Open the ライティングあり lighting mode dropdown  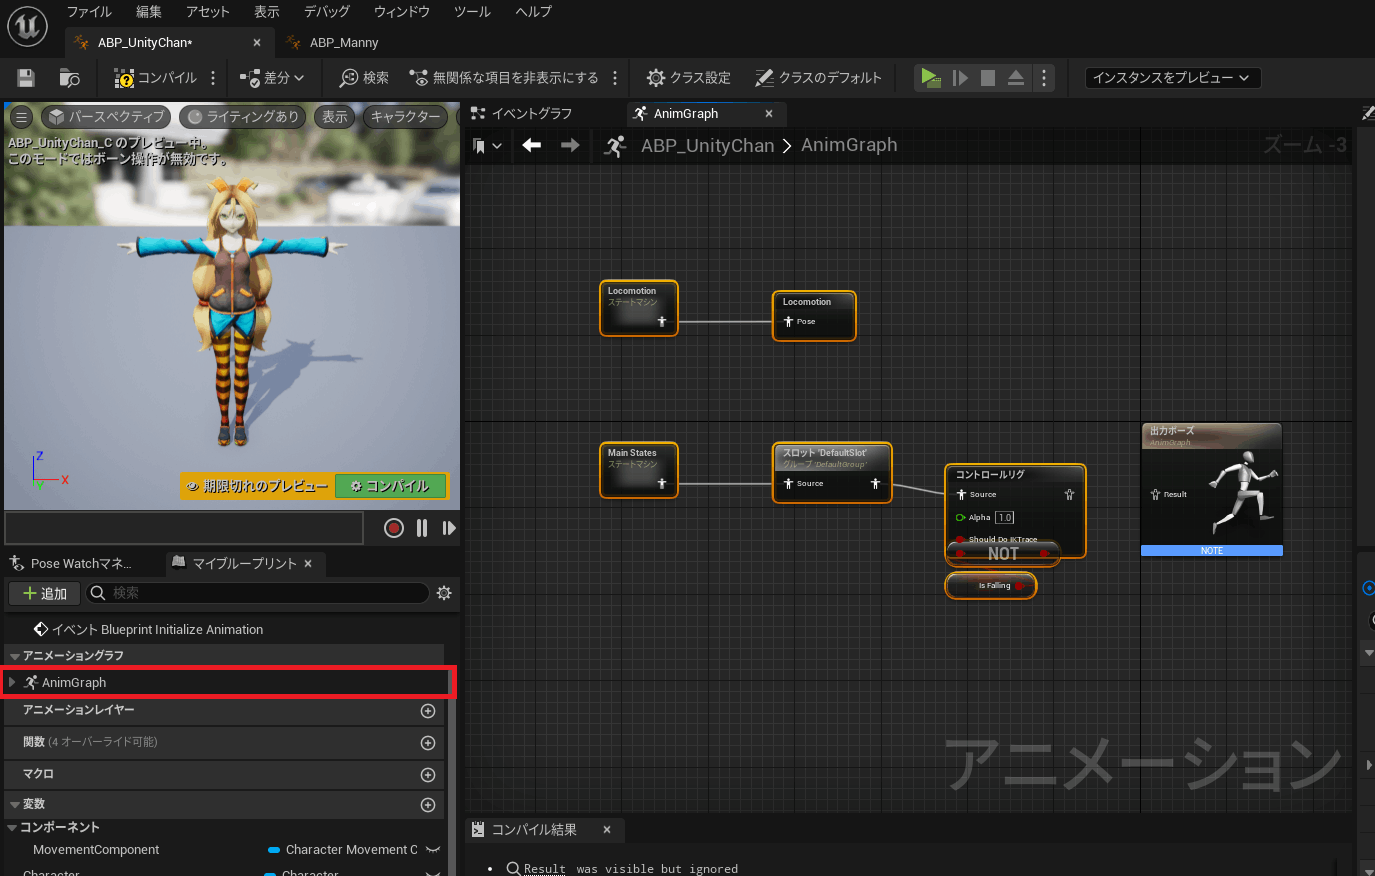[x=243, y=117]
